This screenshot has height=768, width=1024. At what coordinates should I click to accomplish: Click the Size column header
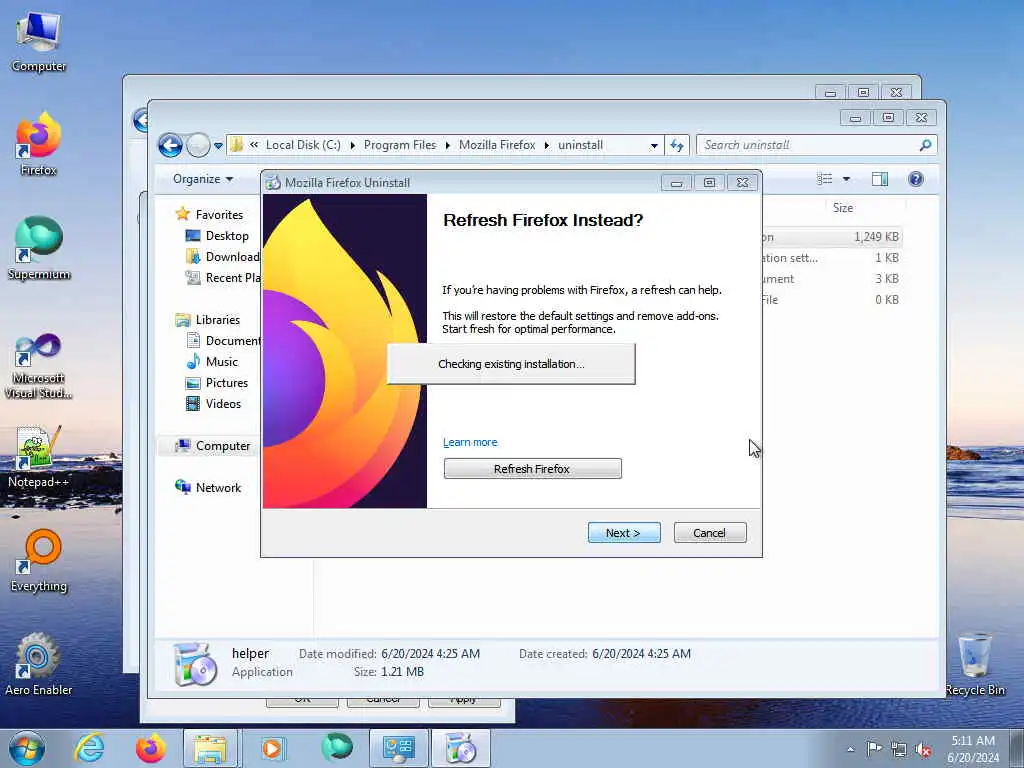pos(842,208)
